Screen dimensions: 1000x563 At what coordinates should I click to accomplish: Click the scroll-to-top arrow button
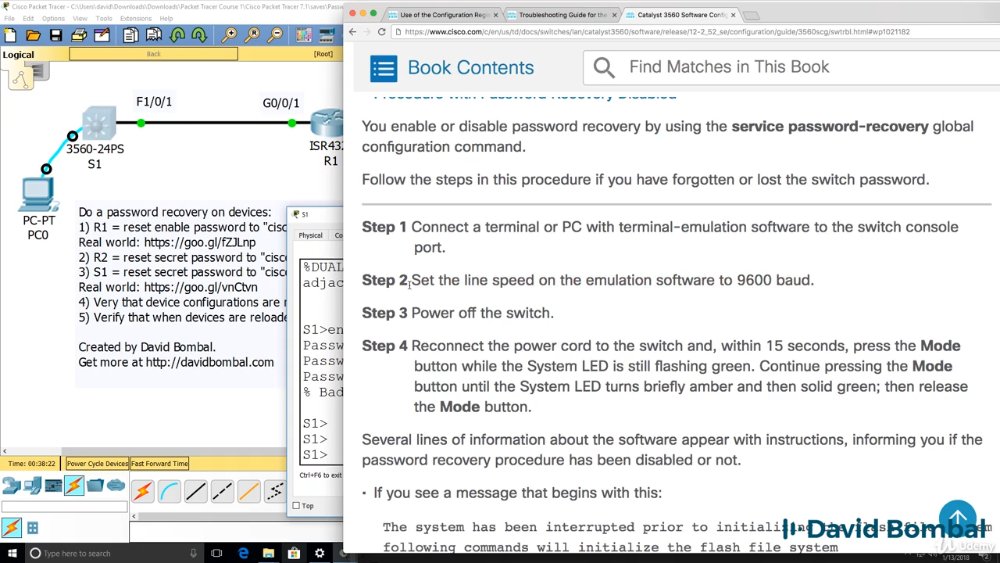957,518
